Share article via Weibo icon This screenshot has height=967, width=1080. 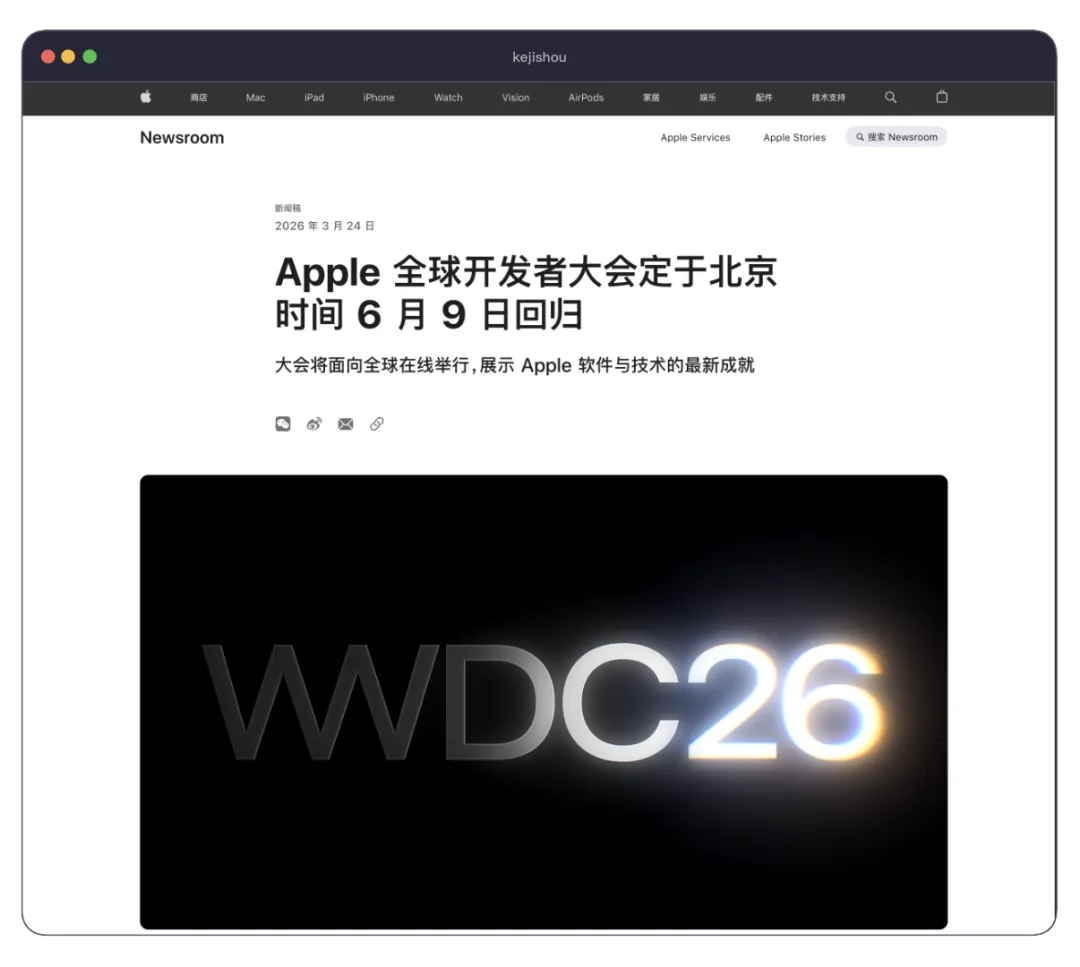(x=314, y=424)
